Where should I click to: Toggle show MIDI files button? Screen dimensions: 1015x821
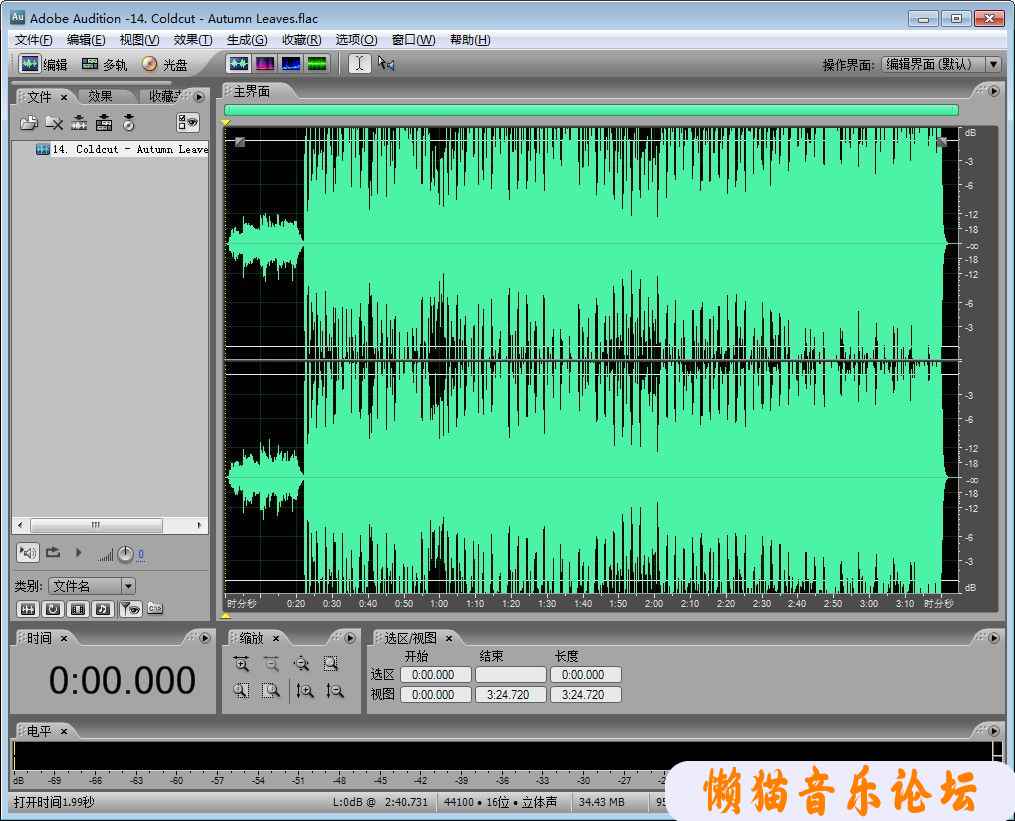(x=103, y=609)
